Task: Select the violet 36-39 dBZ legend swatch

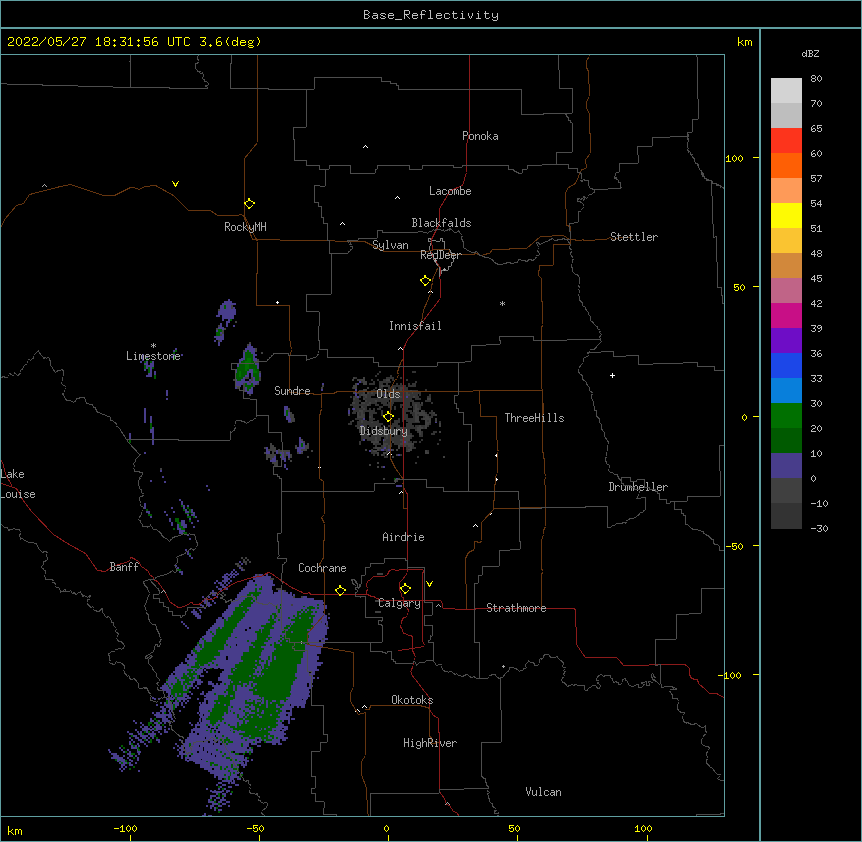Action: 786,340
